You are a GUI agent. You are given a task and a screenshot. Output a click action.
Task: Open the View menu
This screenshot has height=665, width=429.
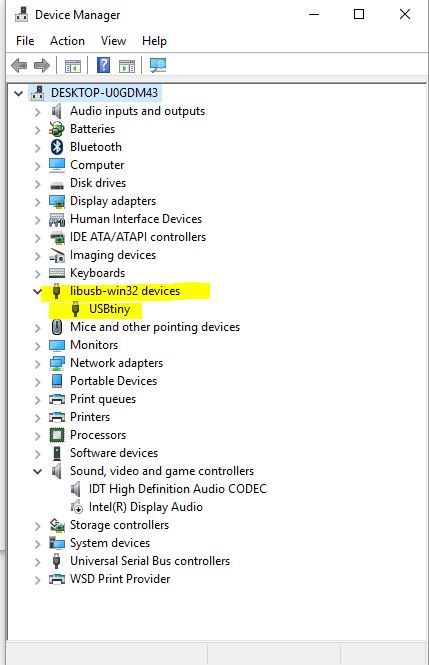pyautogui.click(x=113, y=41)
